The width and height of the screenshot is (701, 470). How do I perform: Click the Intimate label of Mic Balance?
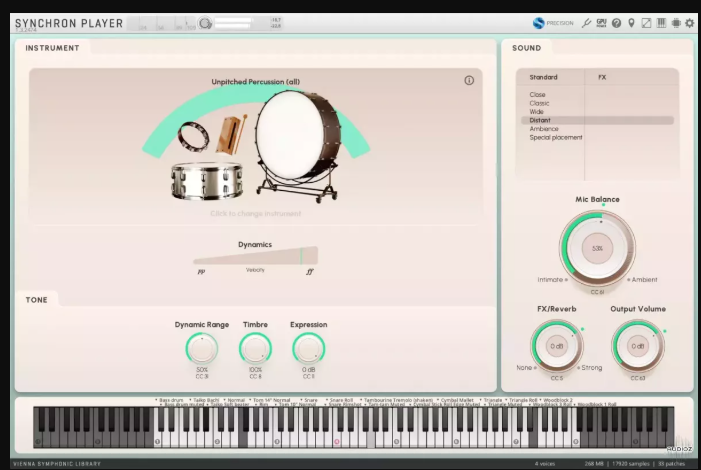[x=550, y=279]
